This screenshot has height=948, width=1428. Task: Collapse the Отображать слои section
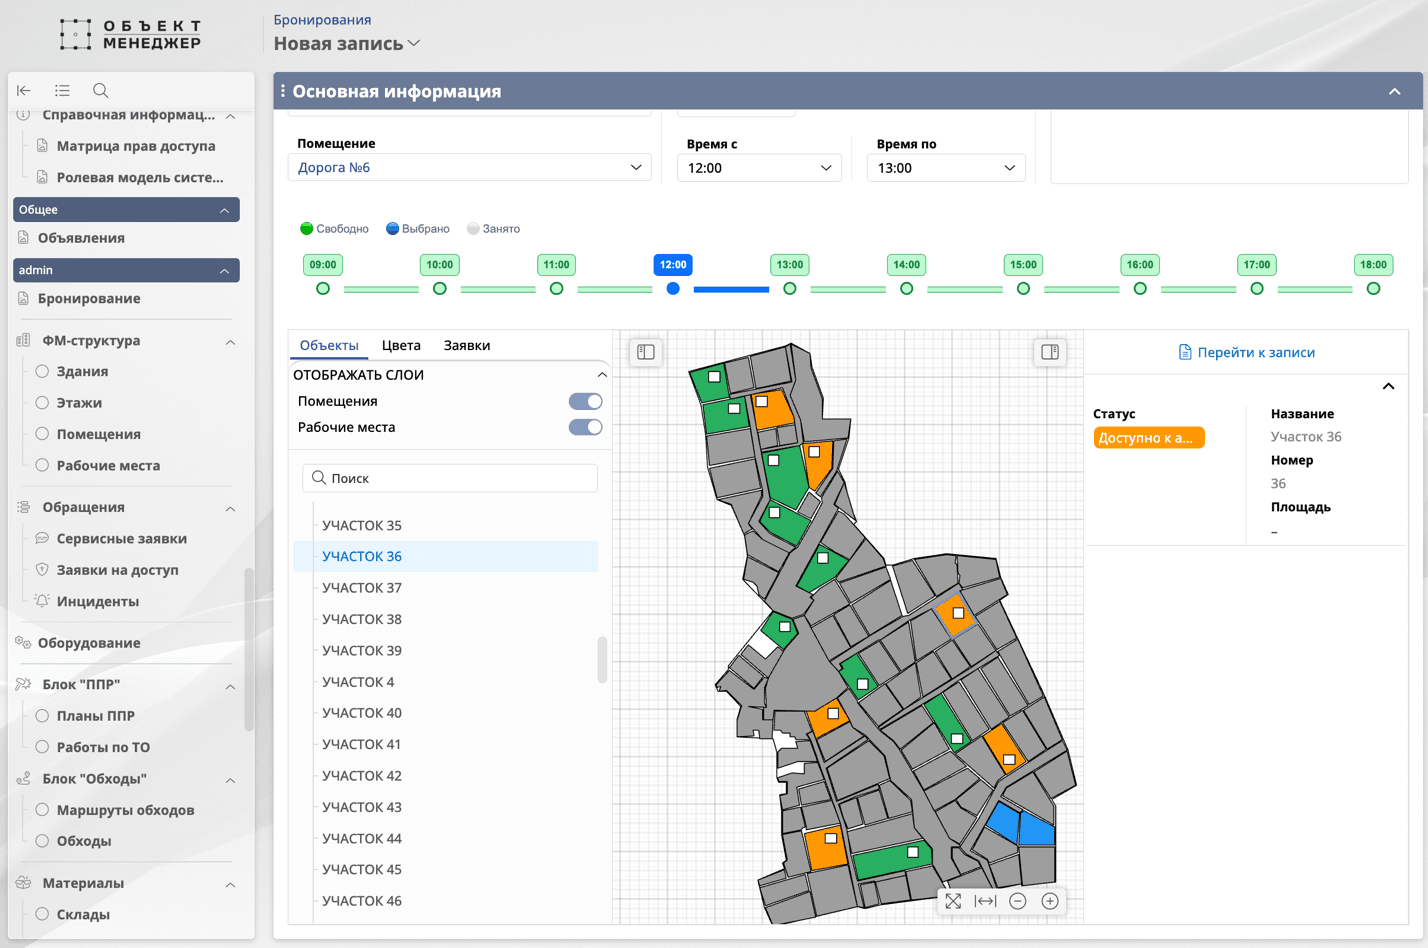point(602,375)
